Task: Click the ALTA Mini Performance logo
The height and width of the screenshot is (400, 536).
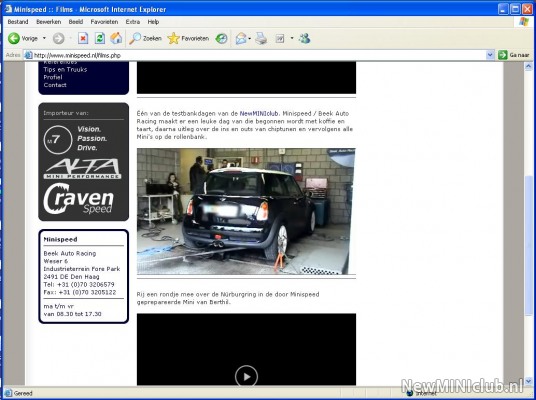Action: pos(82,169)
